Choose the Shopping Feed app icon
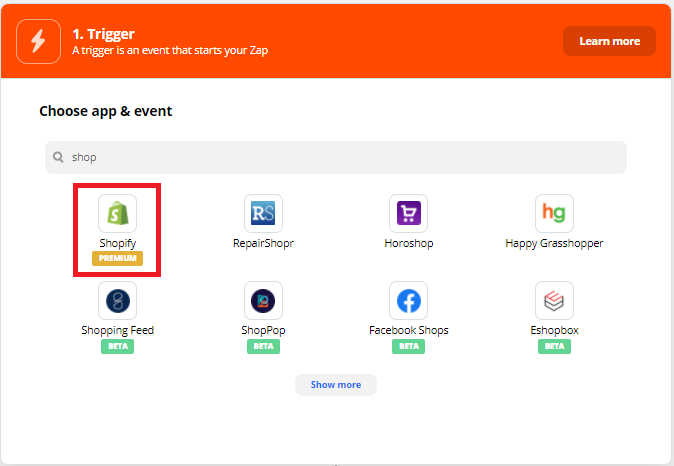This screenshot has height=466, width=674. point(117,300)
